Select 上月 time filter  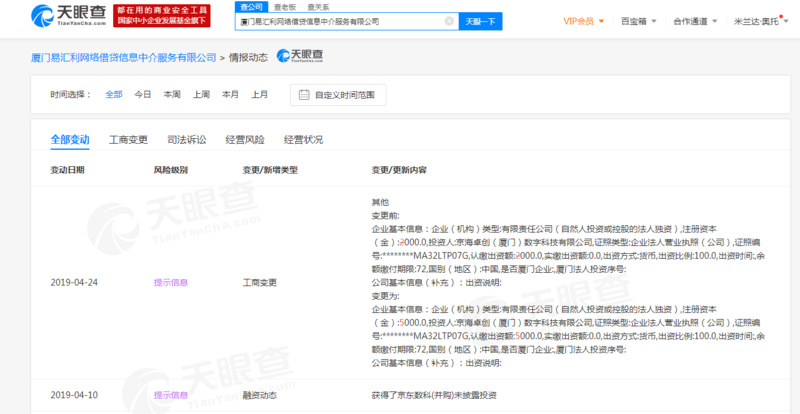pos(259,94)
